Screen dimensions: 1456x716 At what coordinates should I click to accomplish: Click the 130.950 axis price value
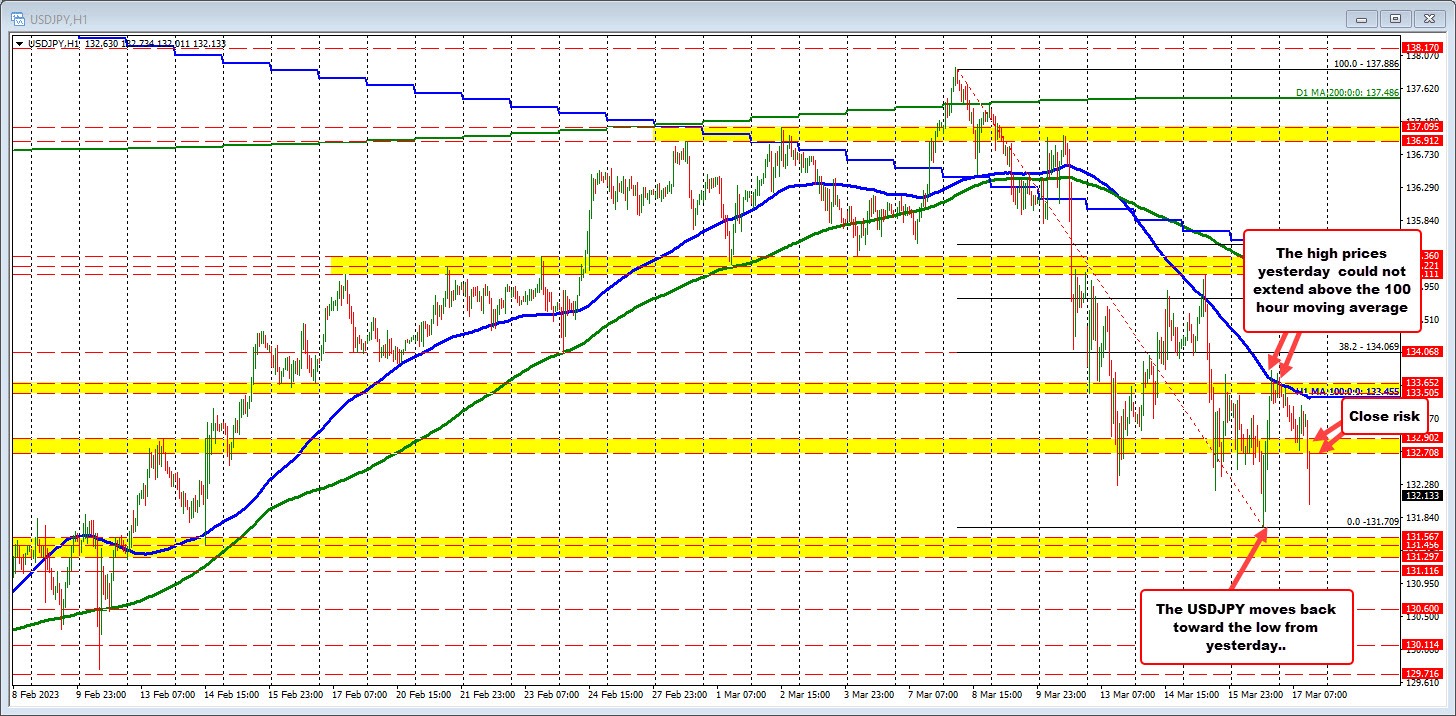click(x=1422, y=582)
